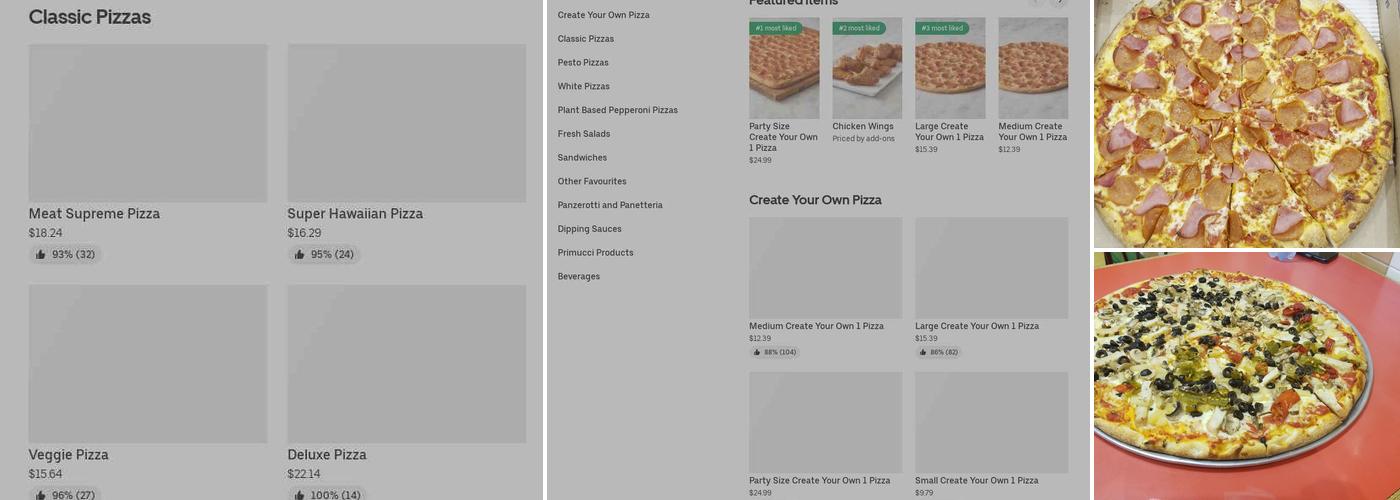
Task: Open Party Size Create Your Own featured image
Action: point(784,68)
